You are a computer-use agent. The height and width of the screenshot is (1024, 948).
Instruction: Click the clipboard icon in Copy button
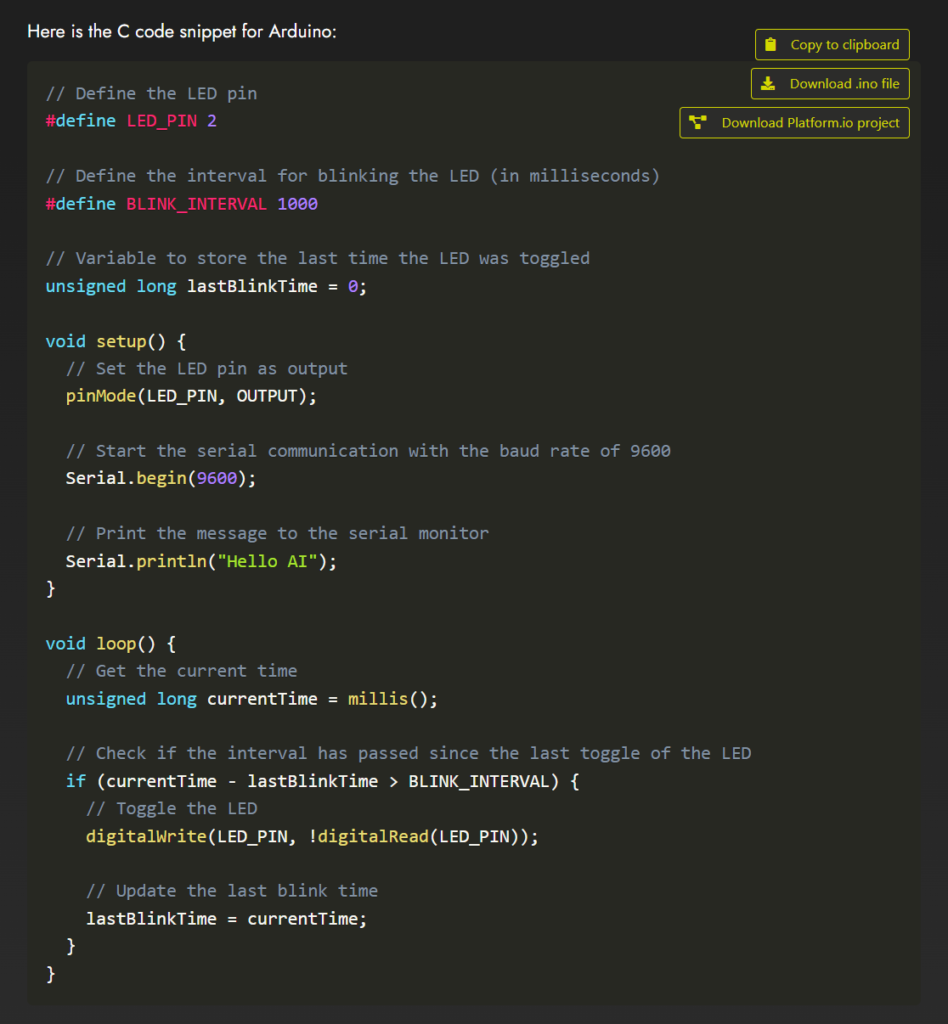770,45
